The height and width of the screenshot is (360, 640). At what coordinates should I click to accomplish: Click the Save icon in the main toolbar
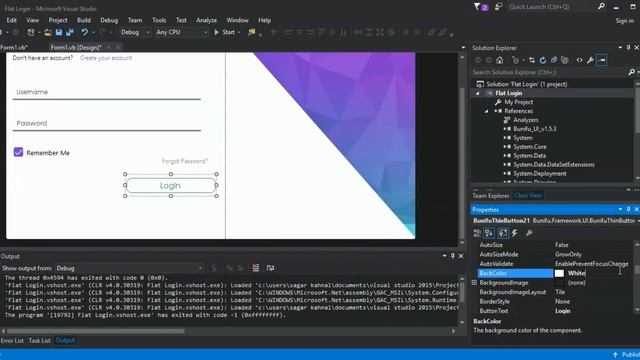click(x=59, y=32)
